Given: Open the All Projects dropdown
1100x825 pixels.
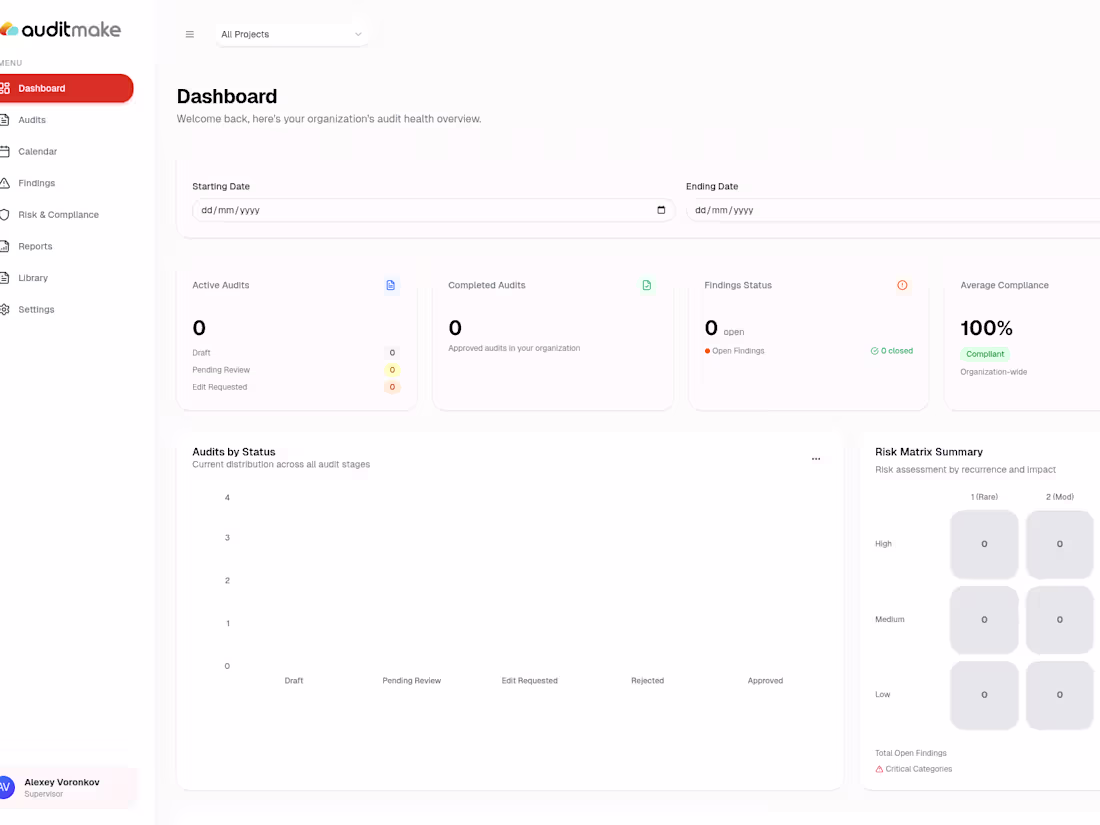Looking at the screenshot, I should [x=292, y=33].
